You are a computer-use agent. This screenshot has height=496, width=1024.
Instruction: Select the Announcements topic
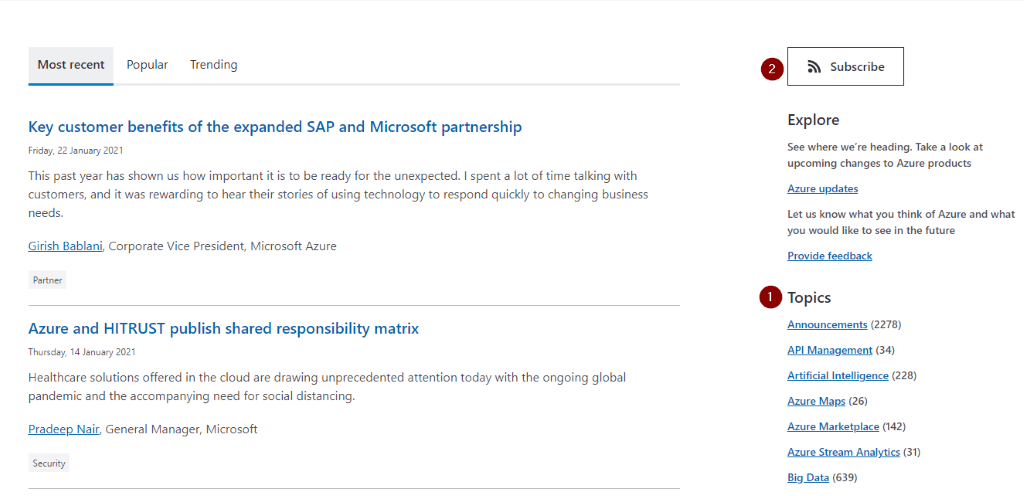(827, 324)
